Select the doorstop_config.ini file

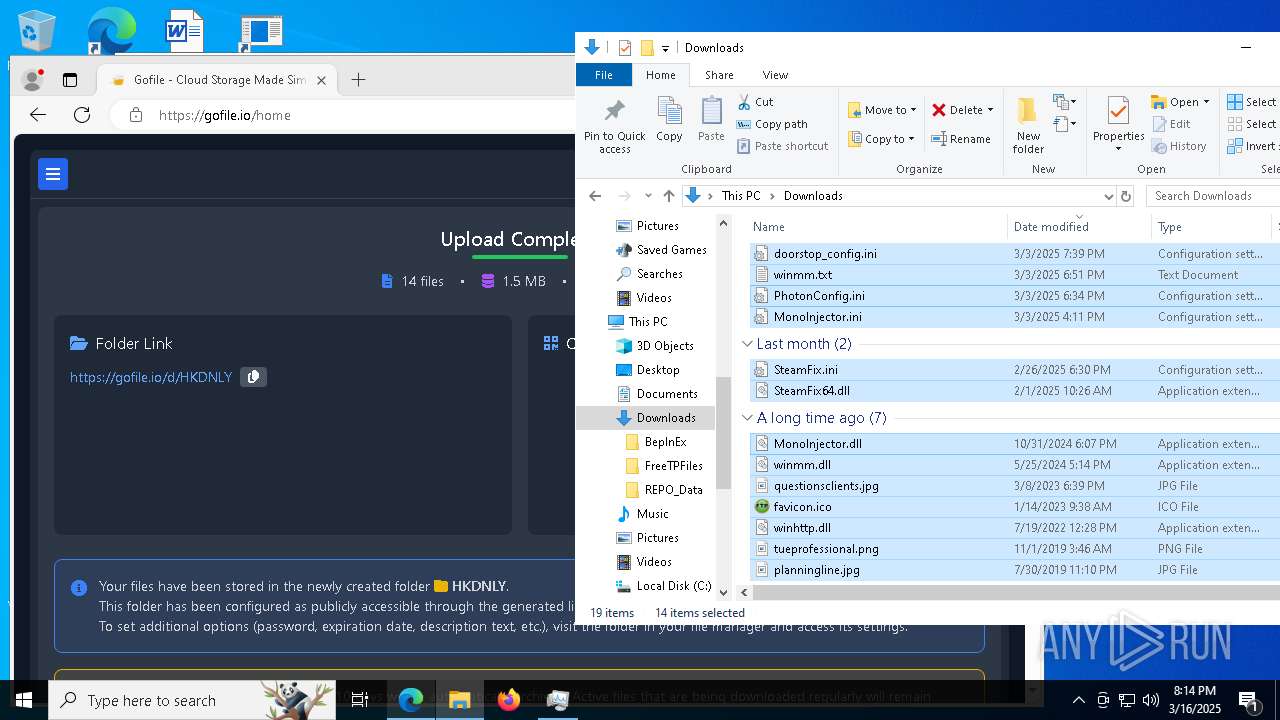point(825,254)
